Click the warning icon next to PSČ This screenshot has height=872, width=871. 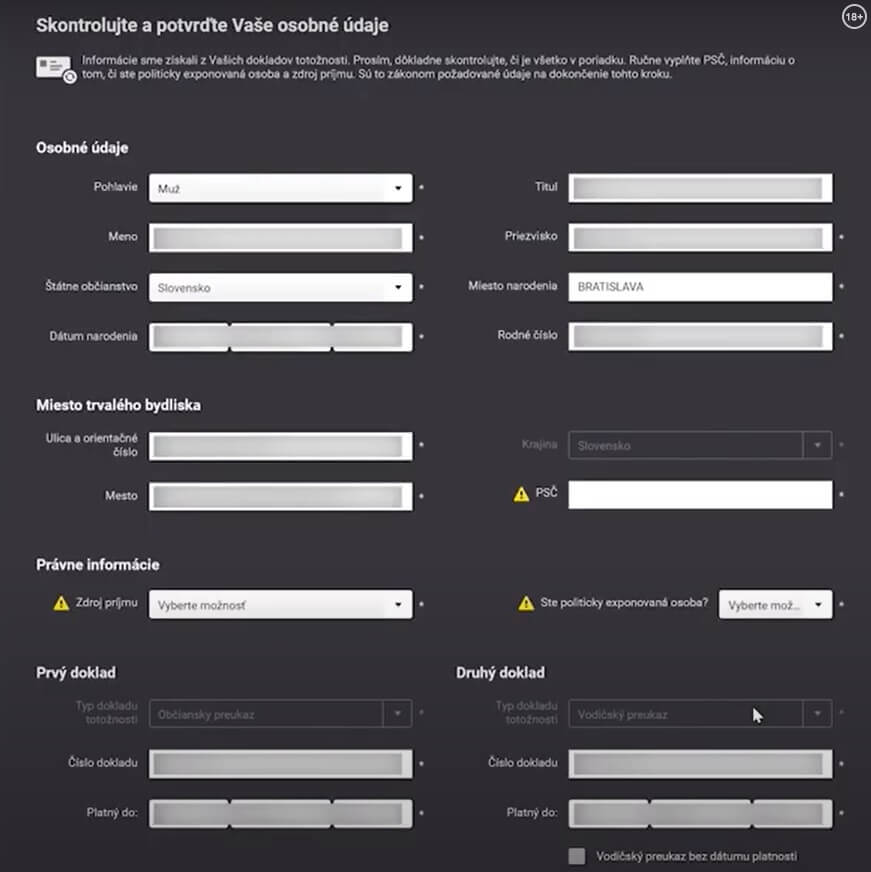coord(521,494)
